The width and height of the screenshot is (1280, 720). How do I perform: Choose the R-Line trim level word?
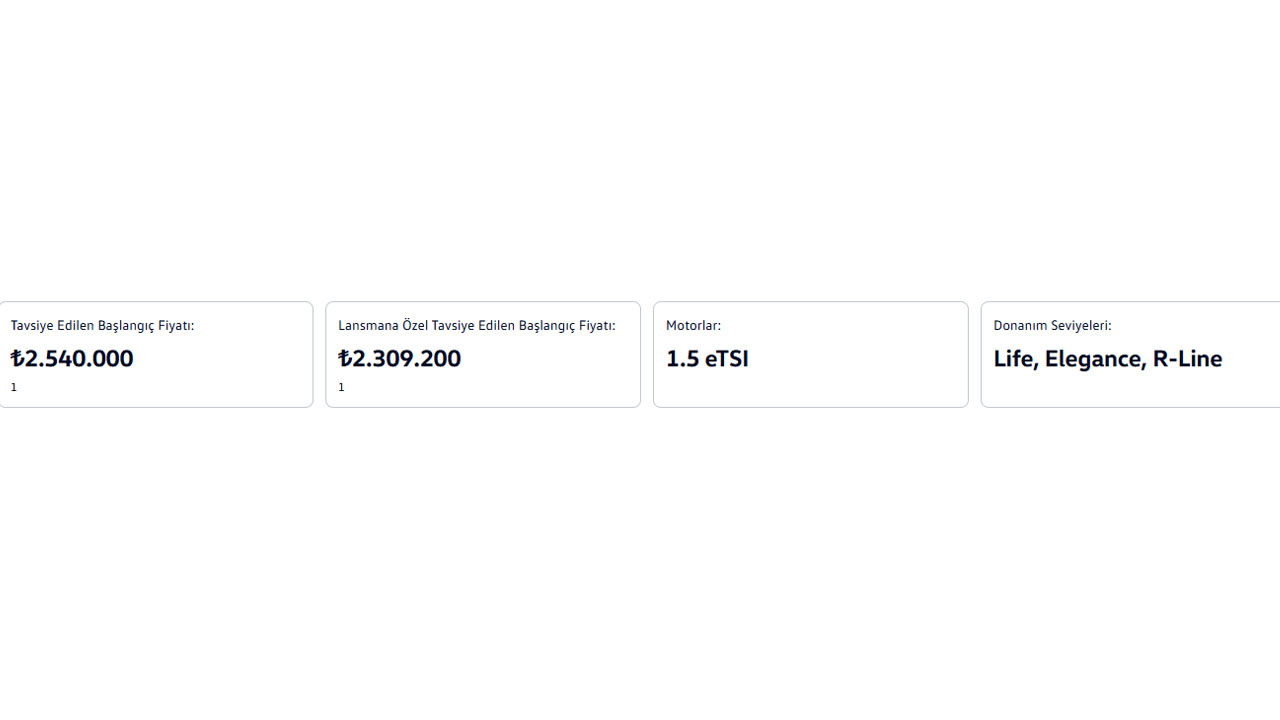tap(1187, 358)
